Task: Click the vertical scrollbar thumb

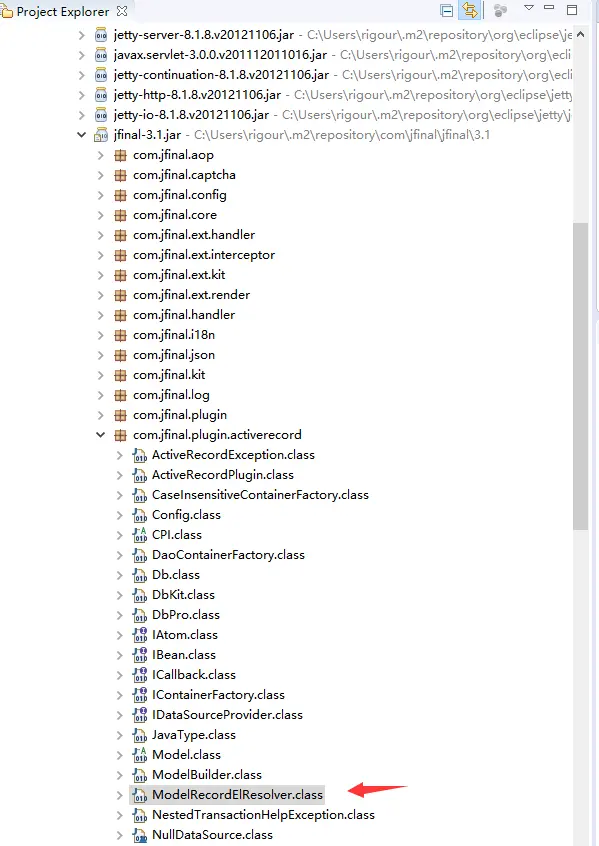Action: click(x=580, y=376)
